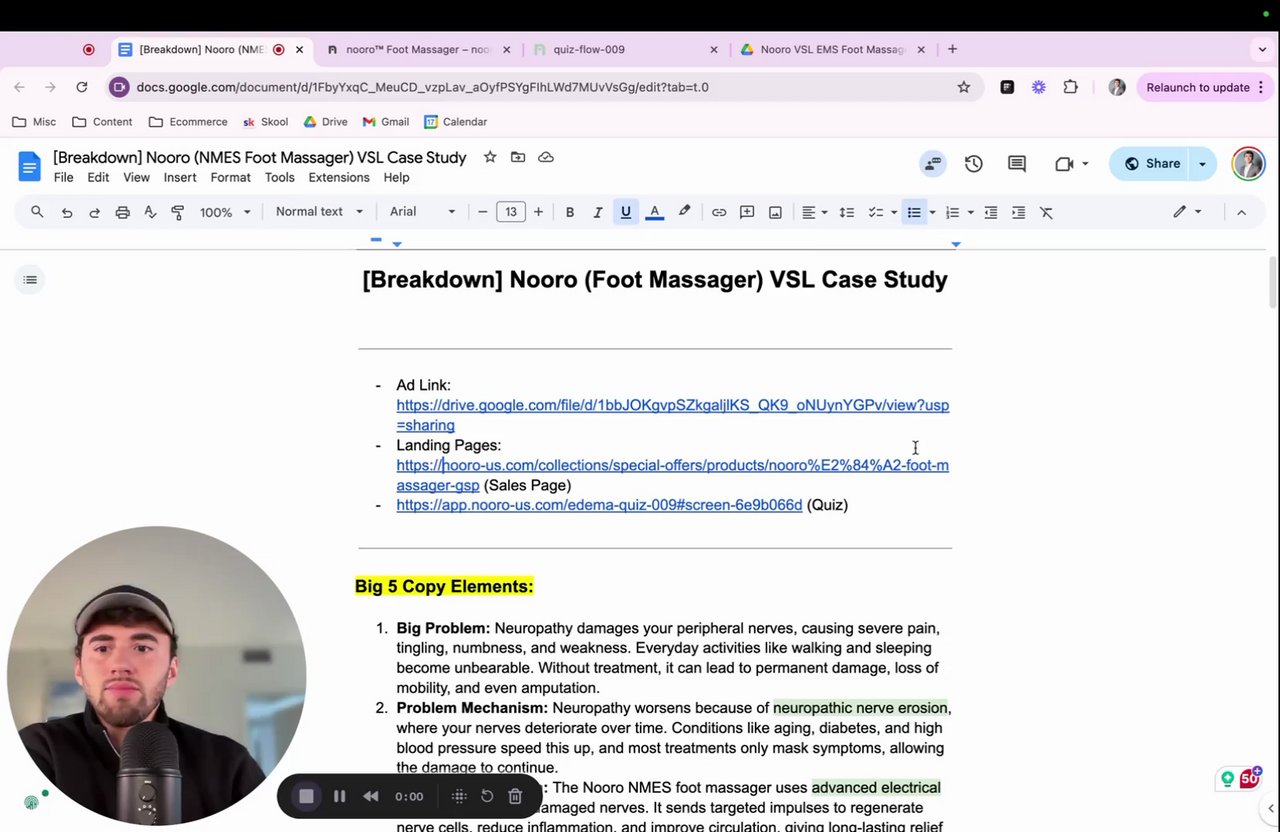Pause the screen recording
This screenshot has width=1280, height=832.
(340, 796)
